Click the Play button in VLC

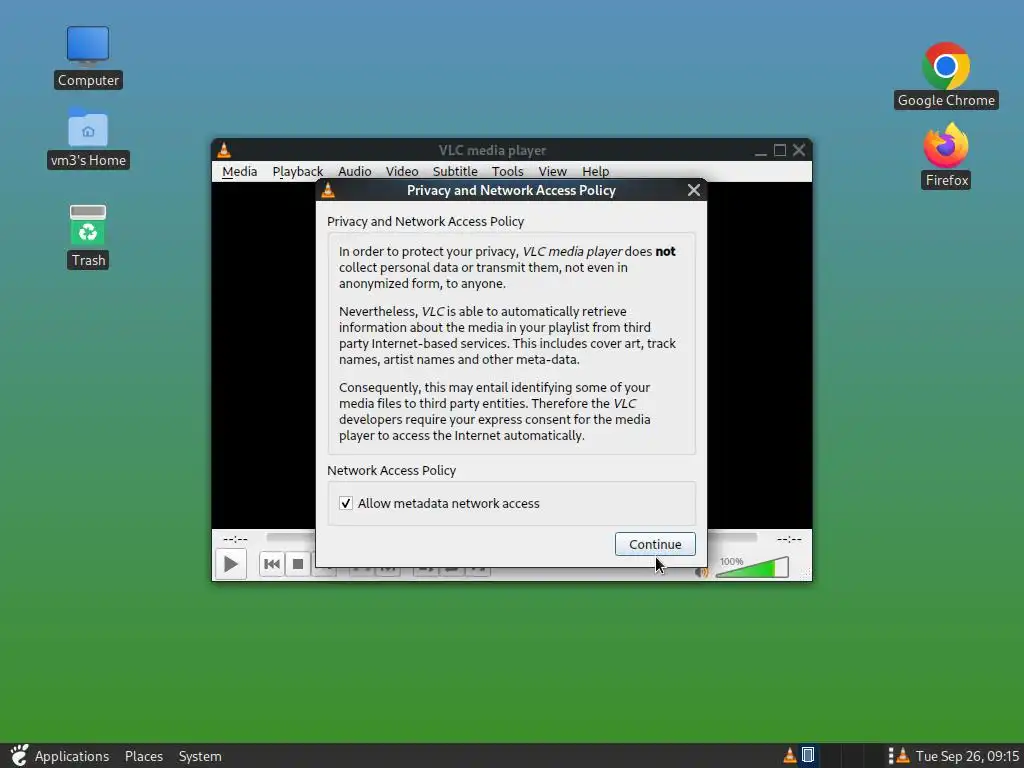tap(231, 564)
